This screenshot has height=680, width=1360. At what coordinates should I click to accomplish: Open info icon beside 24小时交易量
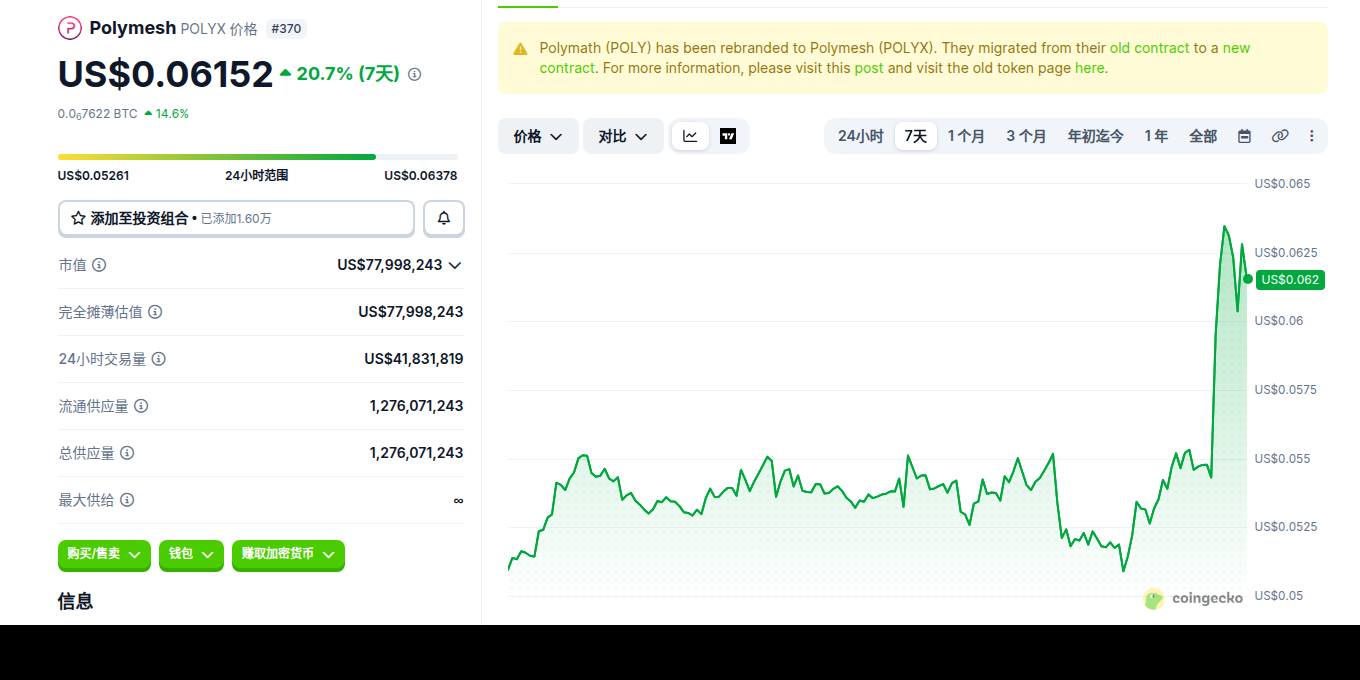(159, 359)
